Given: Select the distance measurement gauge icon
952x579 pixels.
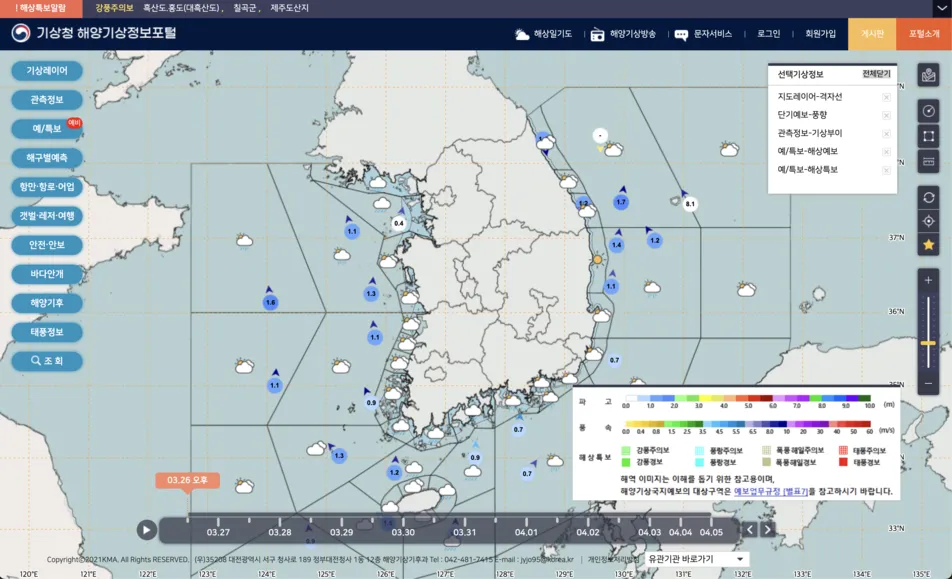Looking at the screenshot, I should pyautogui.click(x=928, y=111).
